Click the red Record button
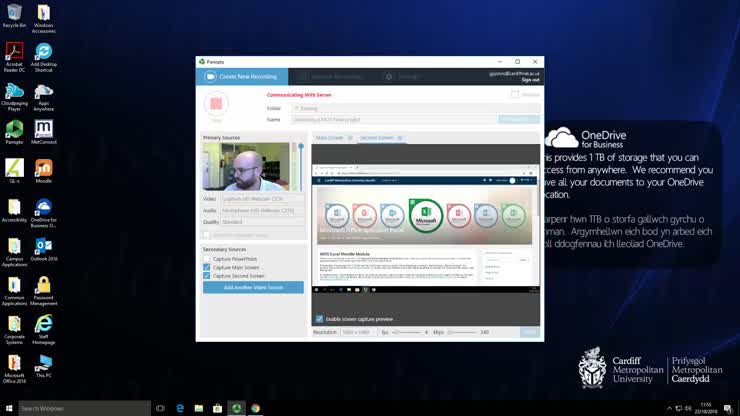Viewport: 740px width, 416px height. [x=216, y=104]
